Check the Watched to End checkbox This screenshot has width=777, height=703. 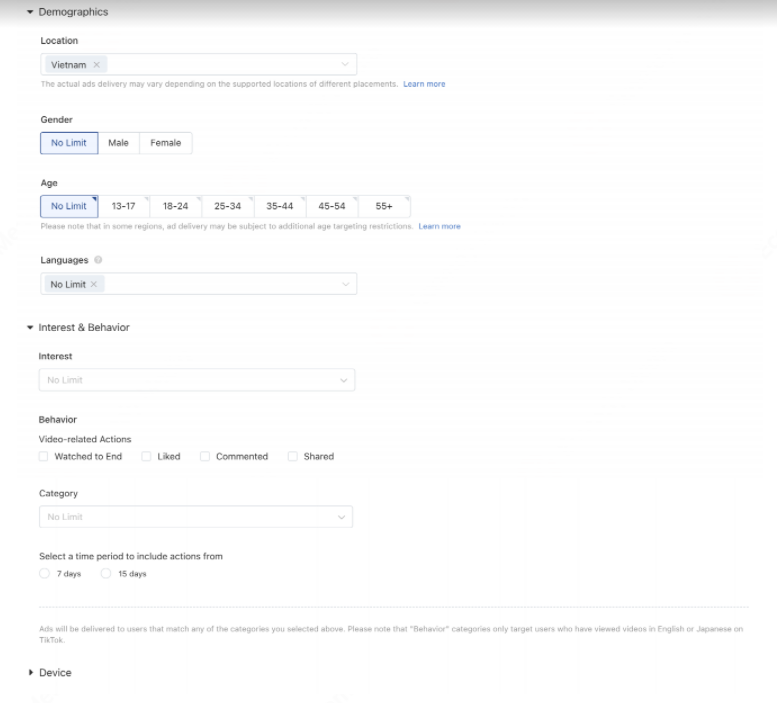(43, 457)
